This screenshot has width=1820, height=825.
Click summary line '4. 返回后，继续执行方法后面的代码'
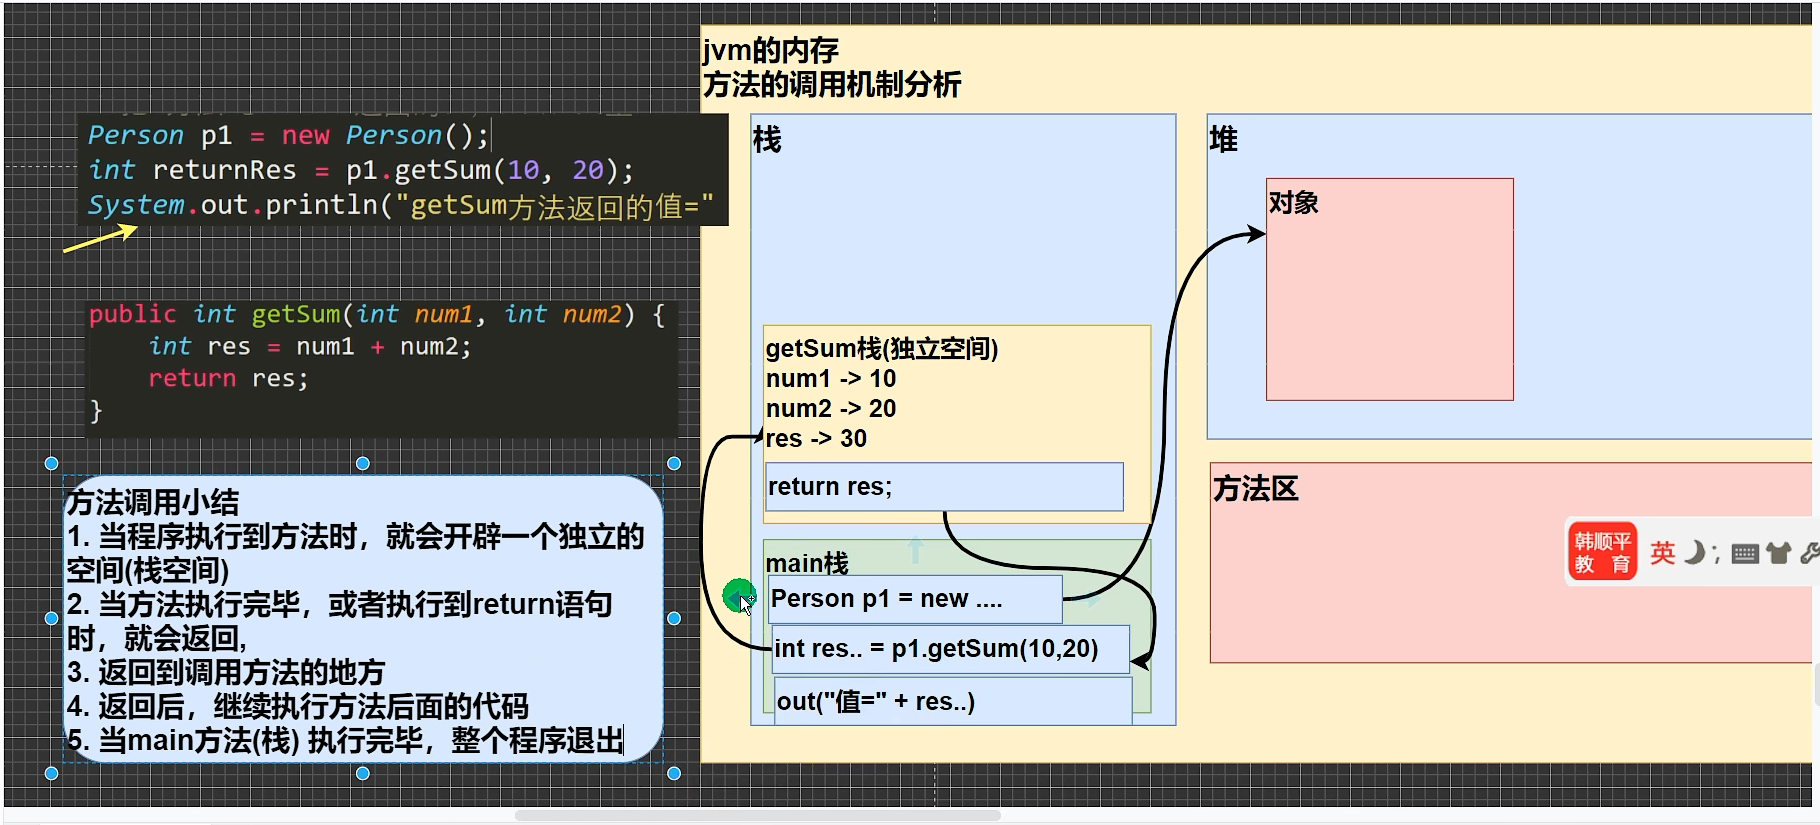click(x=297, y=706)
